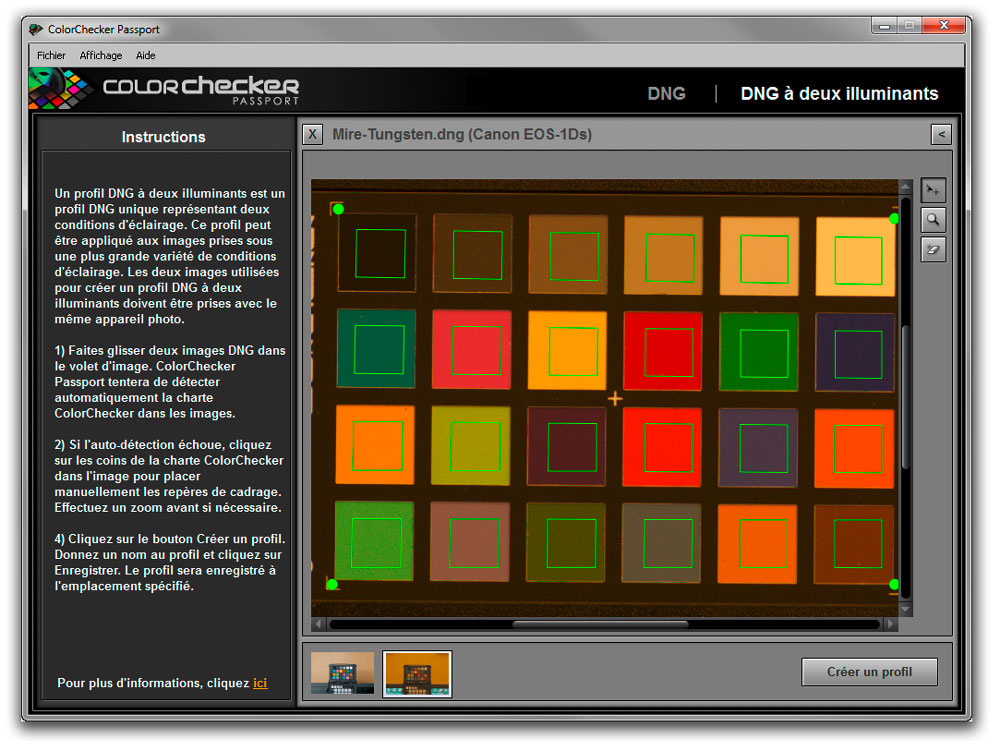Viewport: 1000px width, 751px height.
Task: Select the orange tungsten chart thumbnail
Action: click(x=417, y=674)
